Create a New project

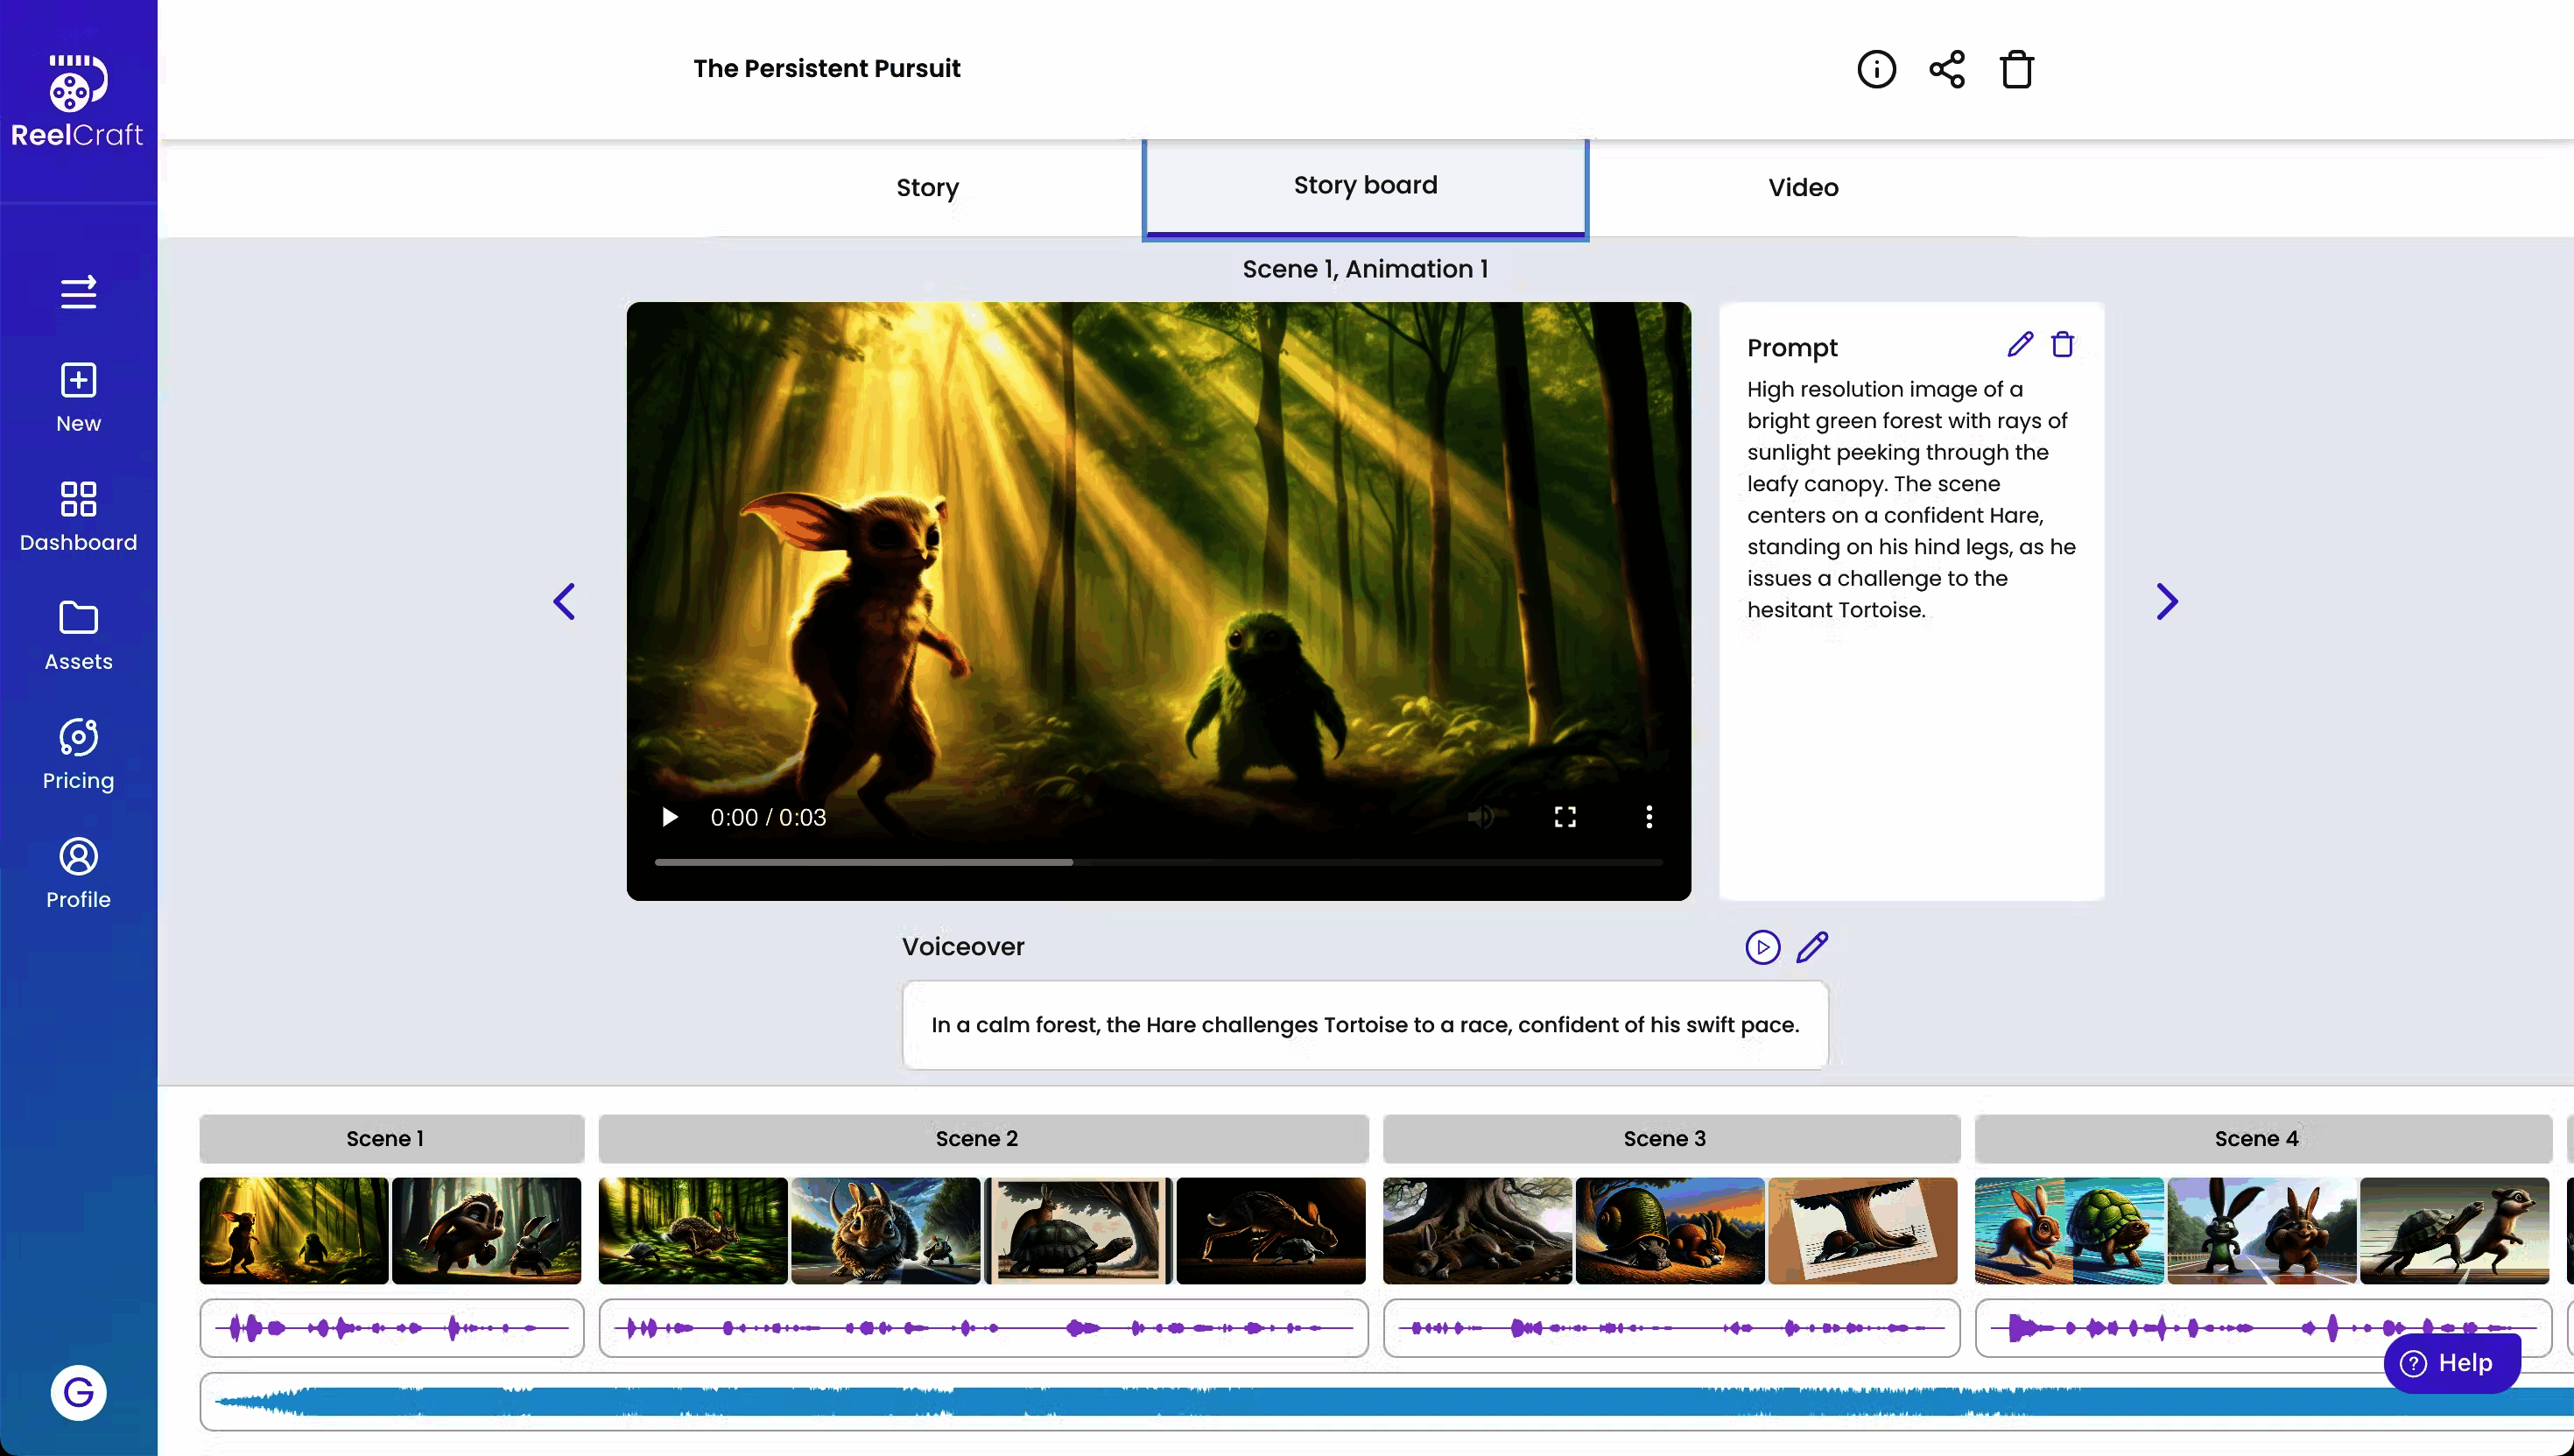pos(78,397)
